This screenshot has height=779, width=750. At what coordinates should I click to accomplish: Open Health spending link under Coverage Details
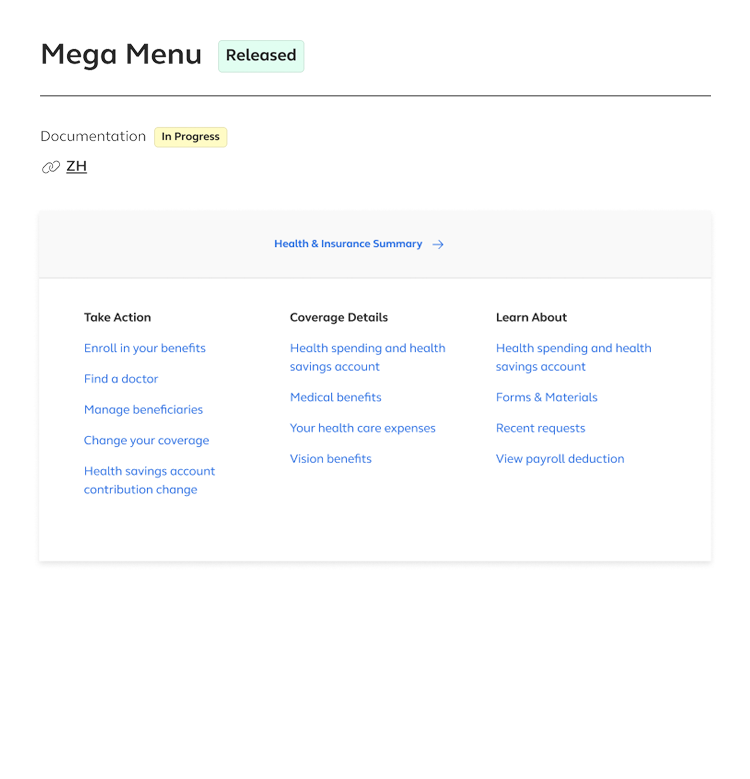click(367, 357)
